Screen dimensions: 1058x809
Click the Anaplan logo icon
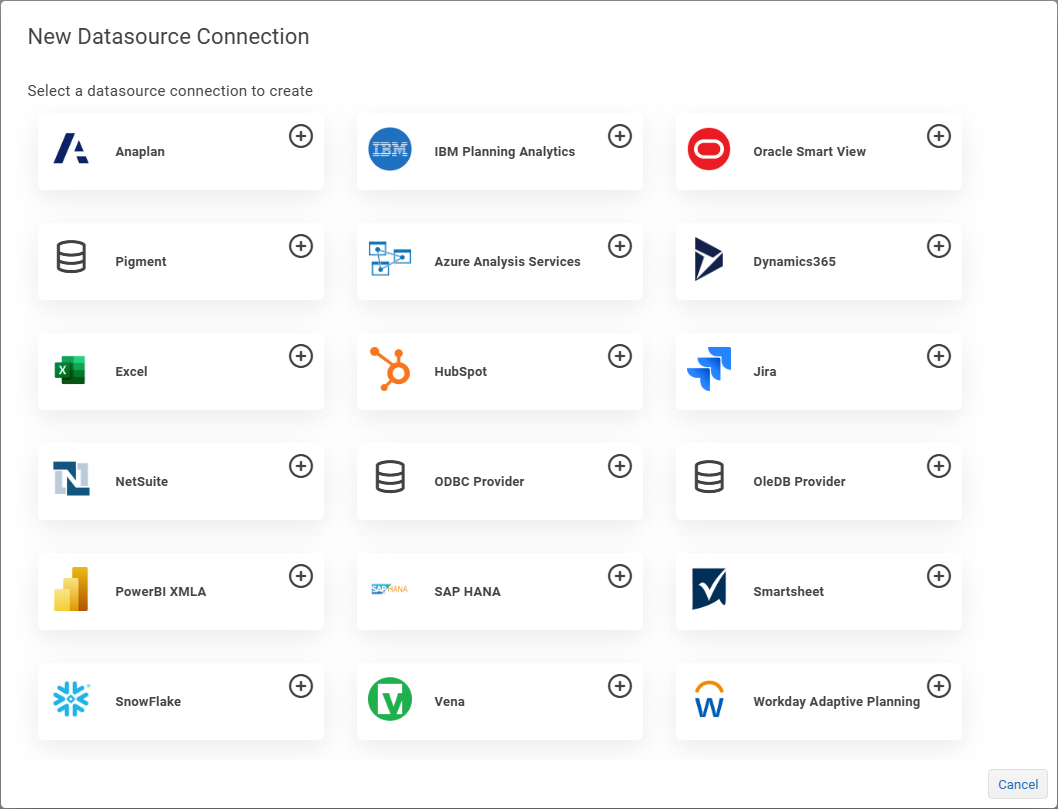(x=71, y=150)
